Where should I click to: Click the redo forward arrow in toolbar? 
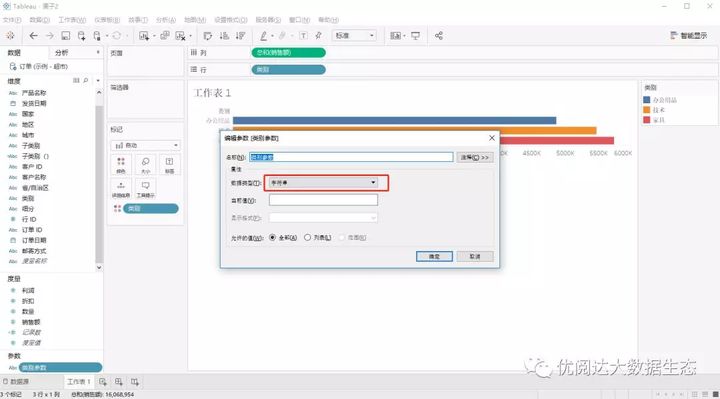pos(49,35)
